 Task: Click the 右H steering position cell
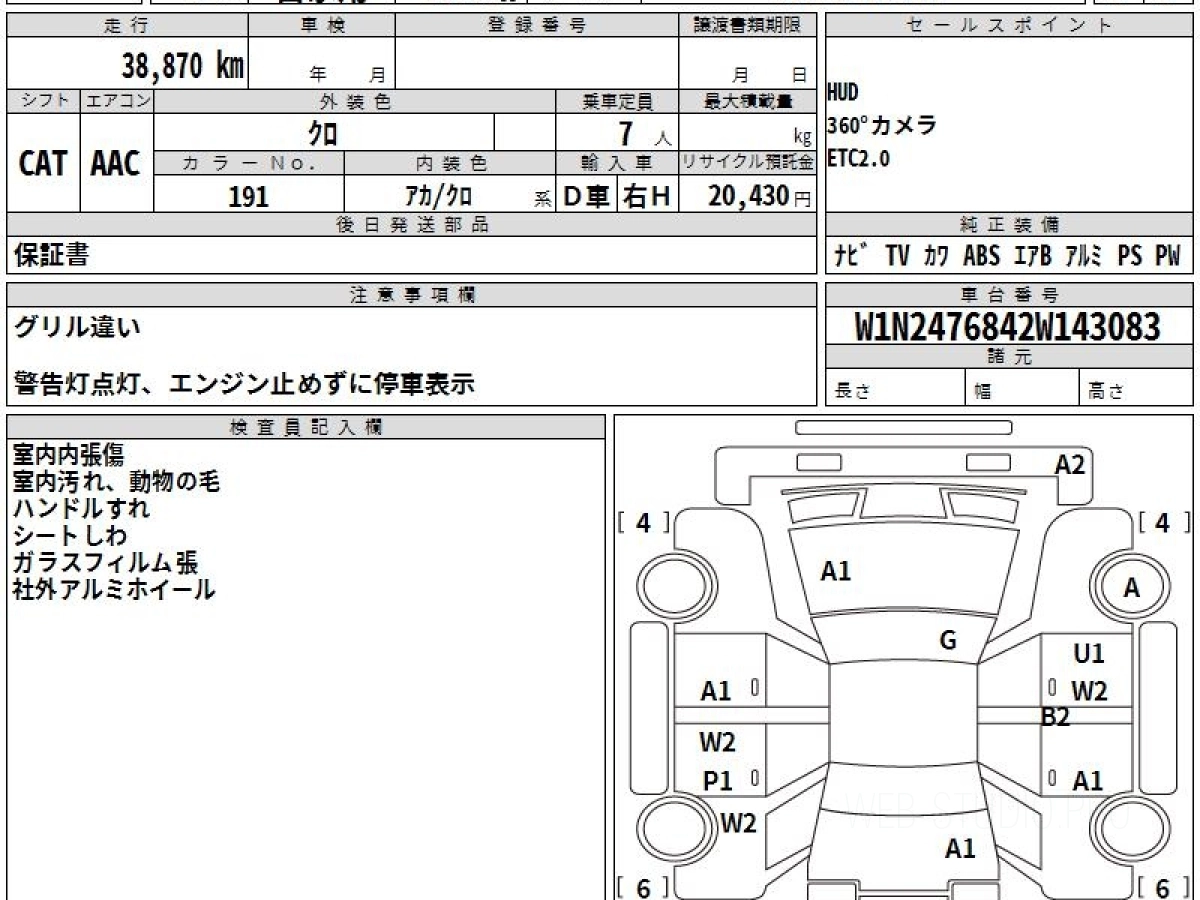647,196
